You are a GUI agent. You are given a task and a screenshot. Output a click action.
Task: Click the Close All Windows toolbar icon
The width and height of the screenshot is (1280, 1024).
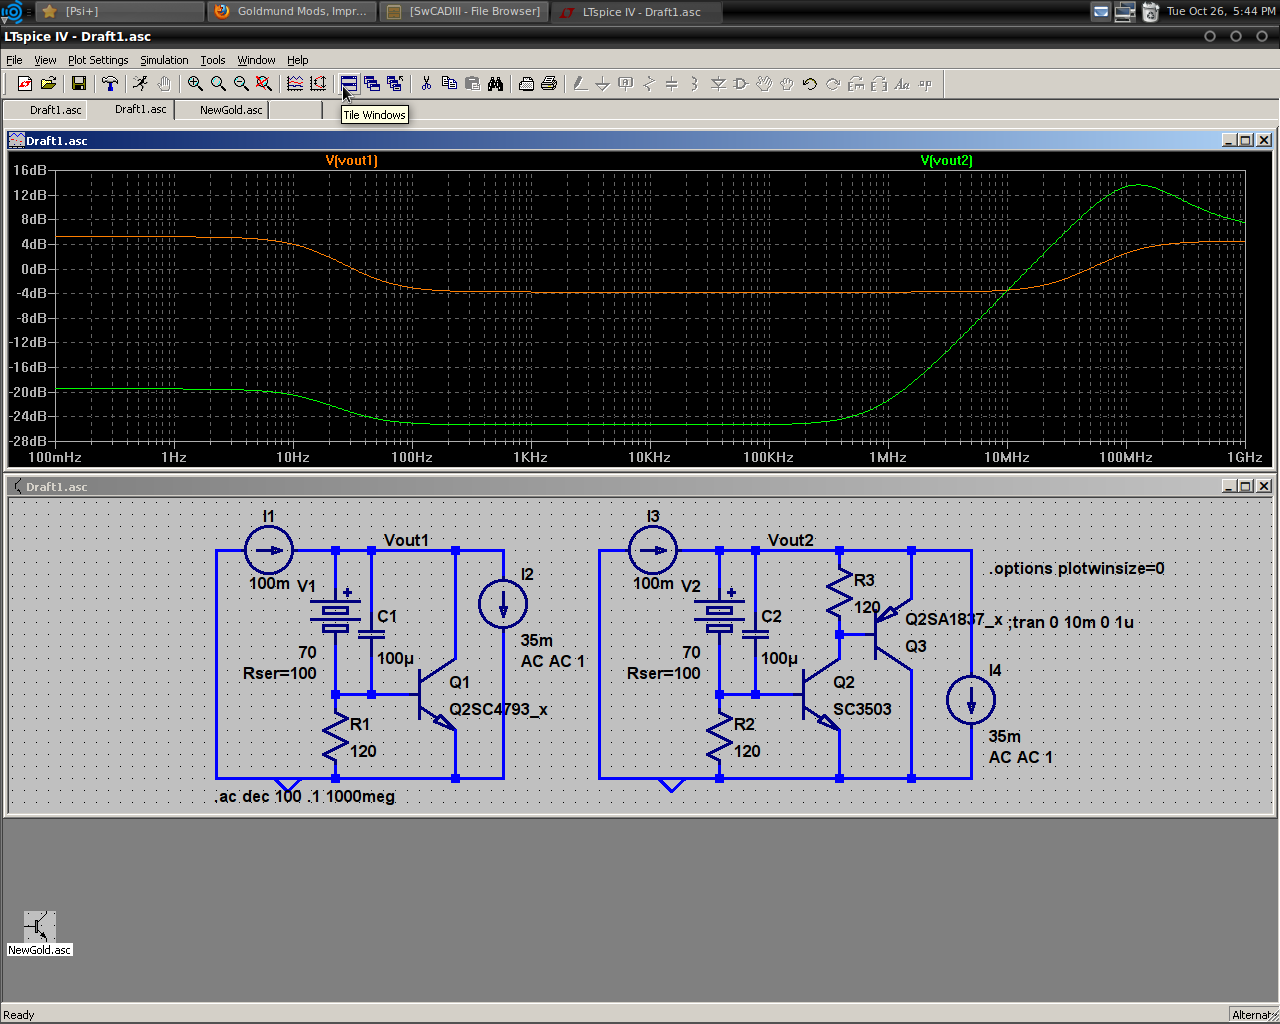(395, 84)
